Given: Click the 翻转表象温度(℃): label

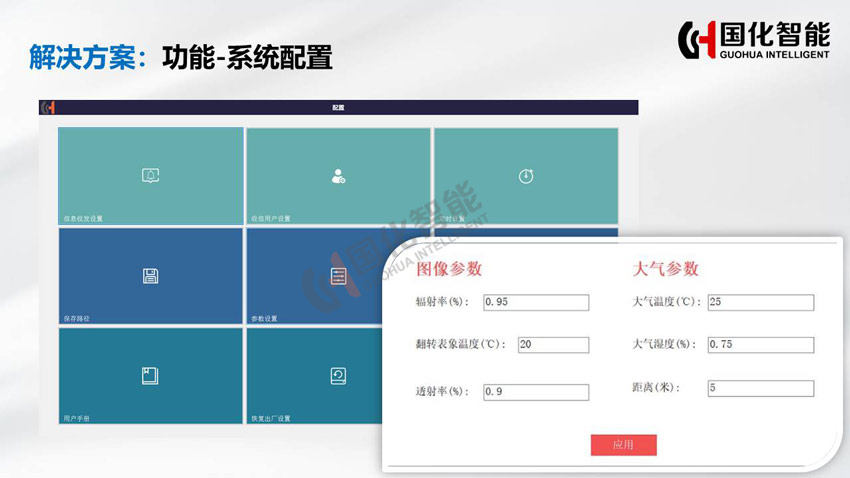Looking at the screenshot, I should pyautogui.click(x=460, y=344).
